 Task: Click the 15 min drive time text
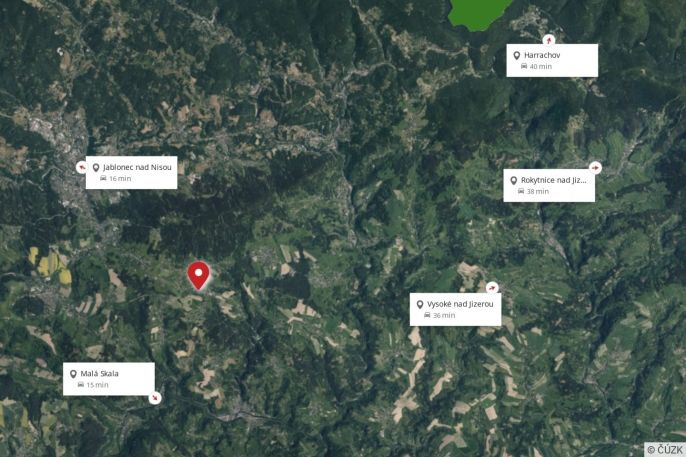[x=97, y=385]
